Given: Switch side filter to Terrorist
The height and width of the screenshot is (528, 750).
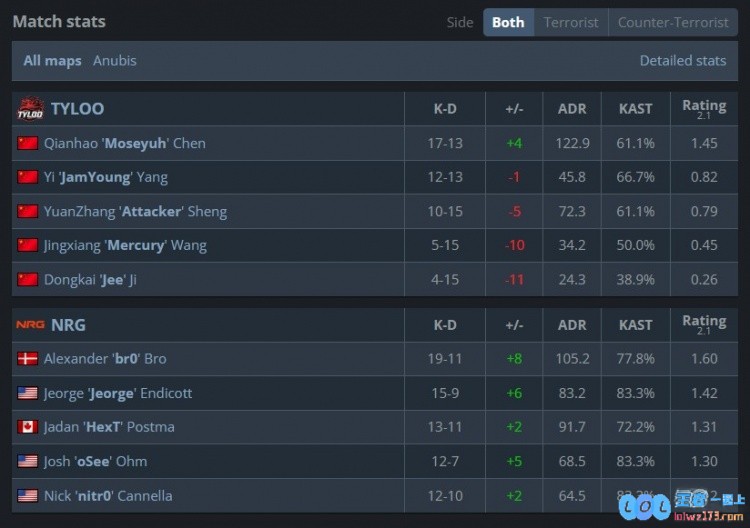Looking at the screenshot, I should click(571, 22).
